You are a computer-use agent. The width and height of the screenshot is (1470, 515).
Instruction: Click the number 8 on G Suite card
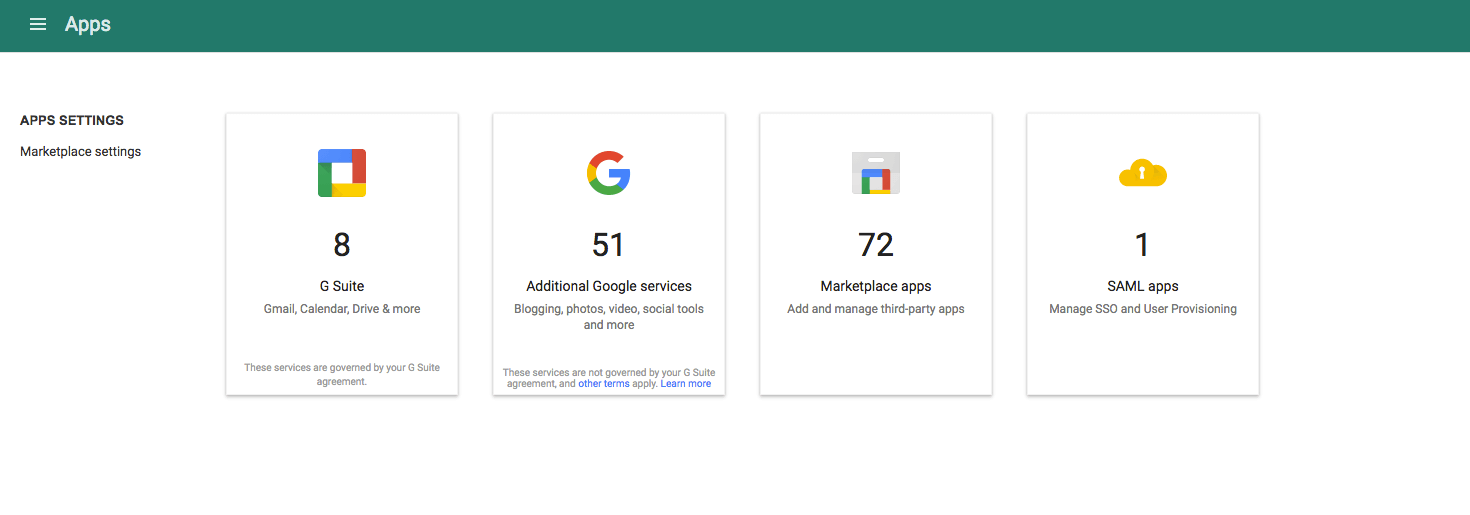[342, 245]
